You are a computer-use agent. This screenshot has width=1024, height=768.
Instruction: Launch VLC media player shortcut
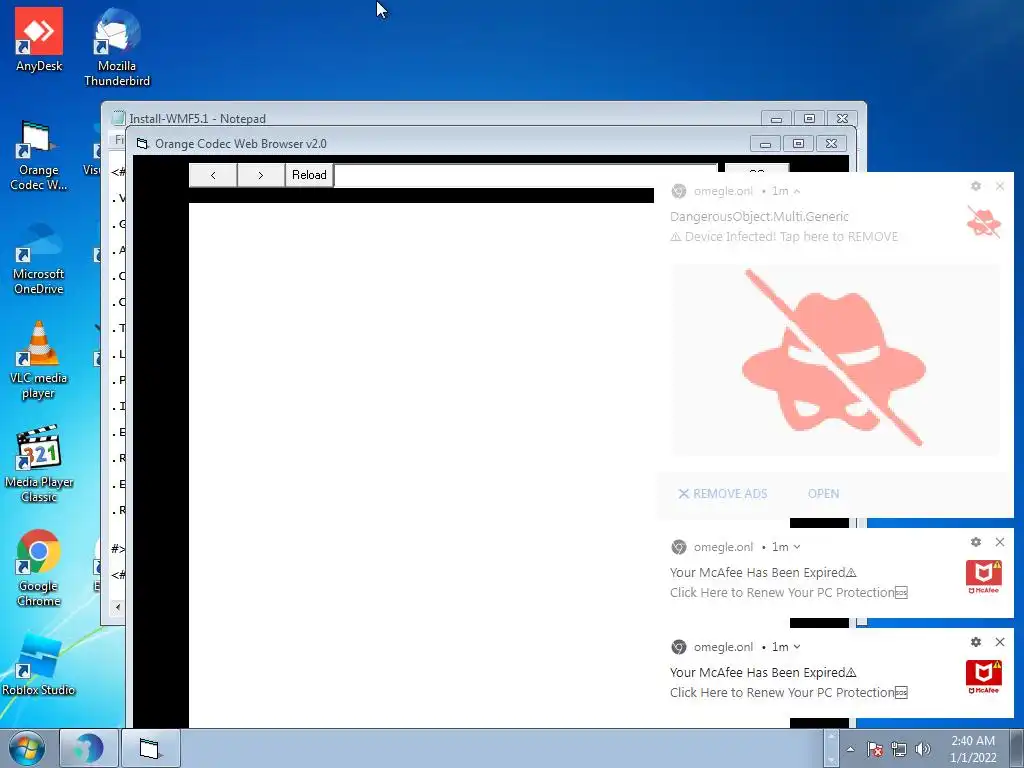[x=39, y=360]
